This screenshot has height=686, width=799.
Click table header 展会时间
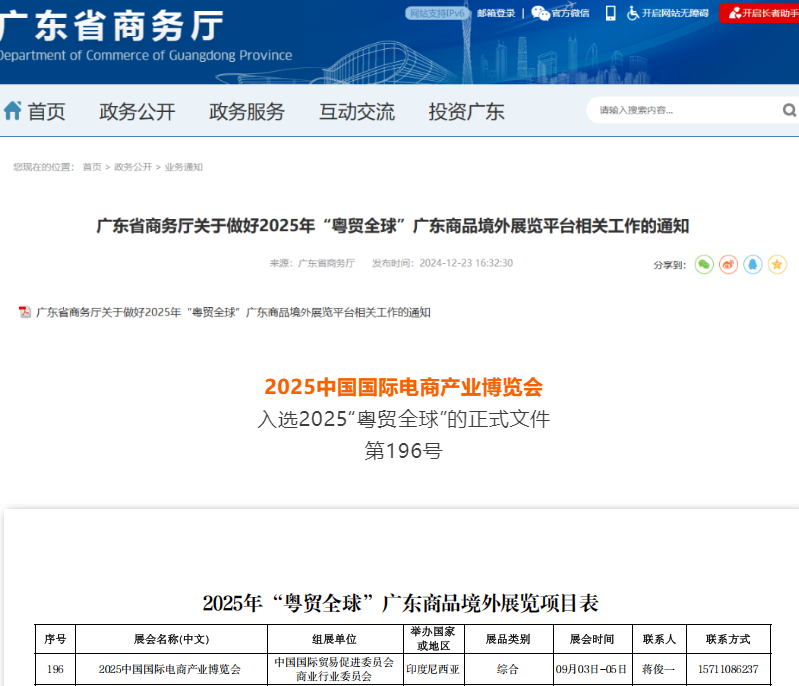pyautogui.click(x=592, y=639)
